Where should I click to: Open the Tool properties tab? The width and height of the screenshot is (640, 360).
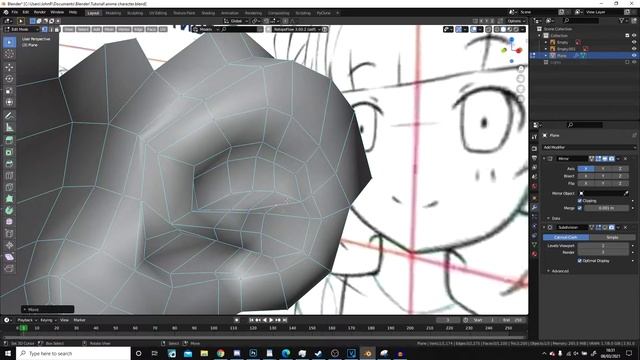[x=534, y=138]
